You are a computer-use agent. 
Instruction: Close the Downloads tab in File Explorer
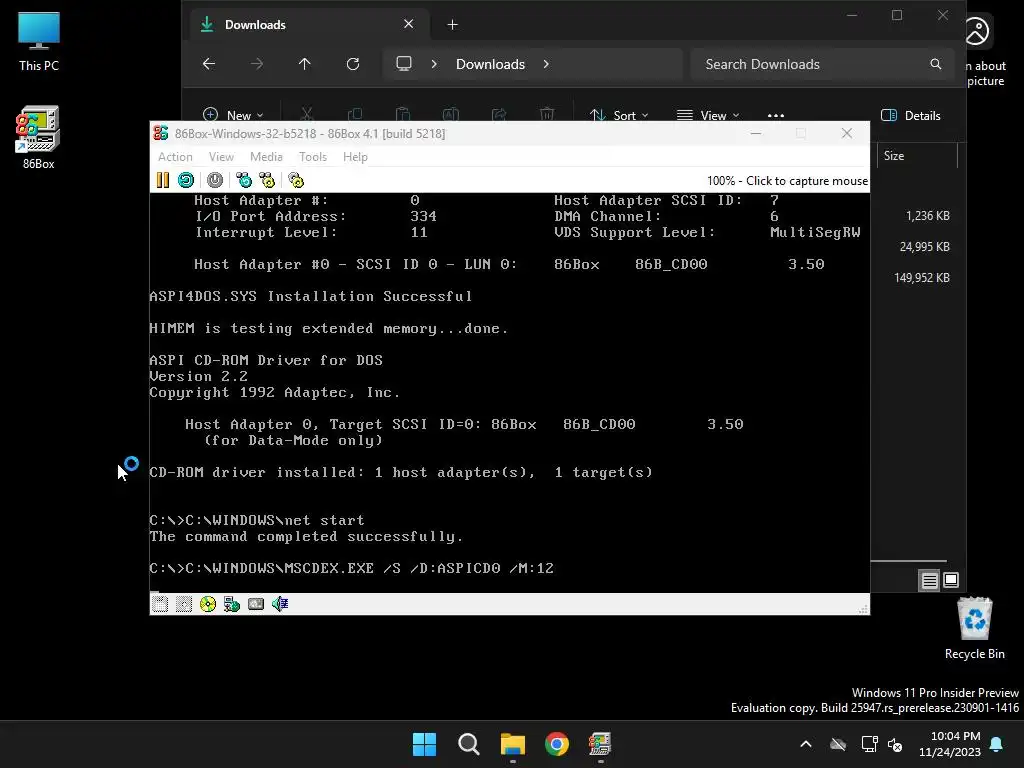coord(409,24)
